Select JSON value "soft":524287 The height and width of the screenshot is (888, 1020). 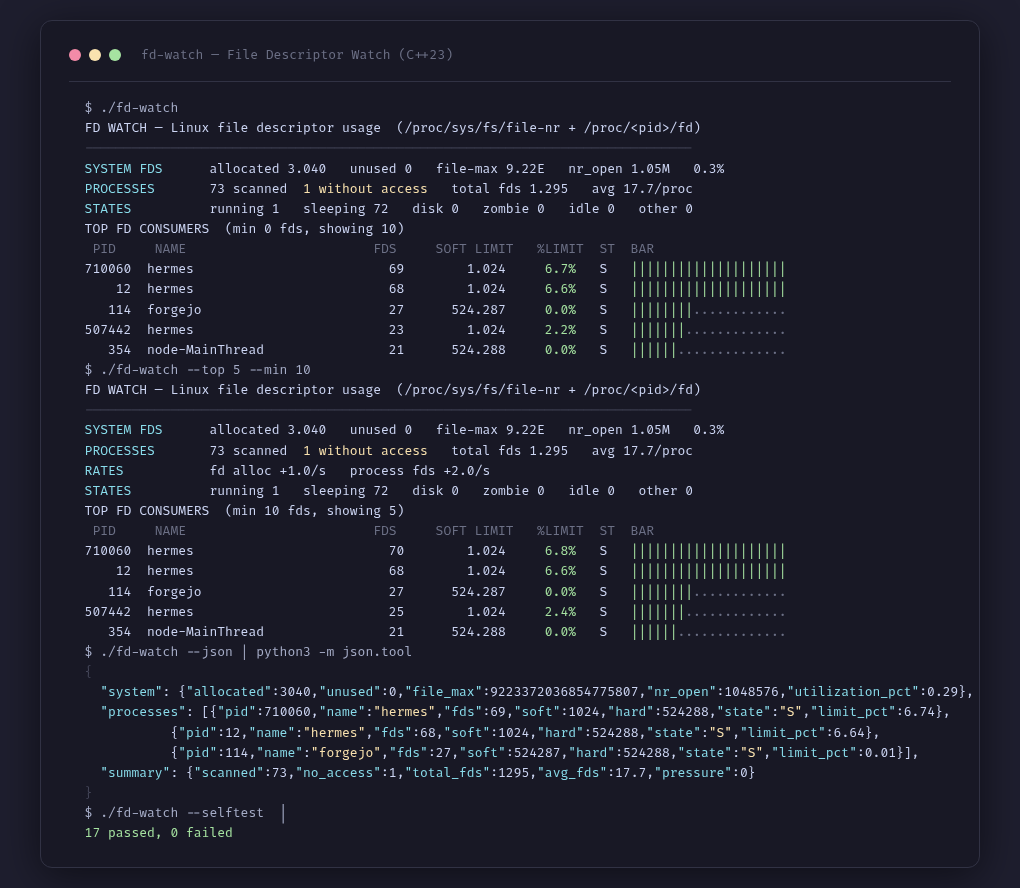click(x=509, y=752)
